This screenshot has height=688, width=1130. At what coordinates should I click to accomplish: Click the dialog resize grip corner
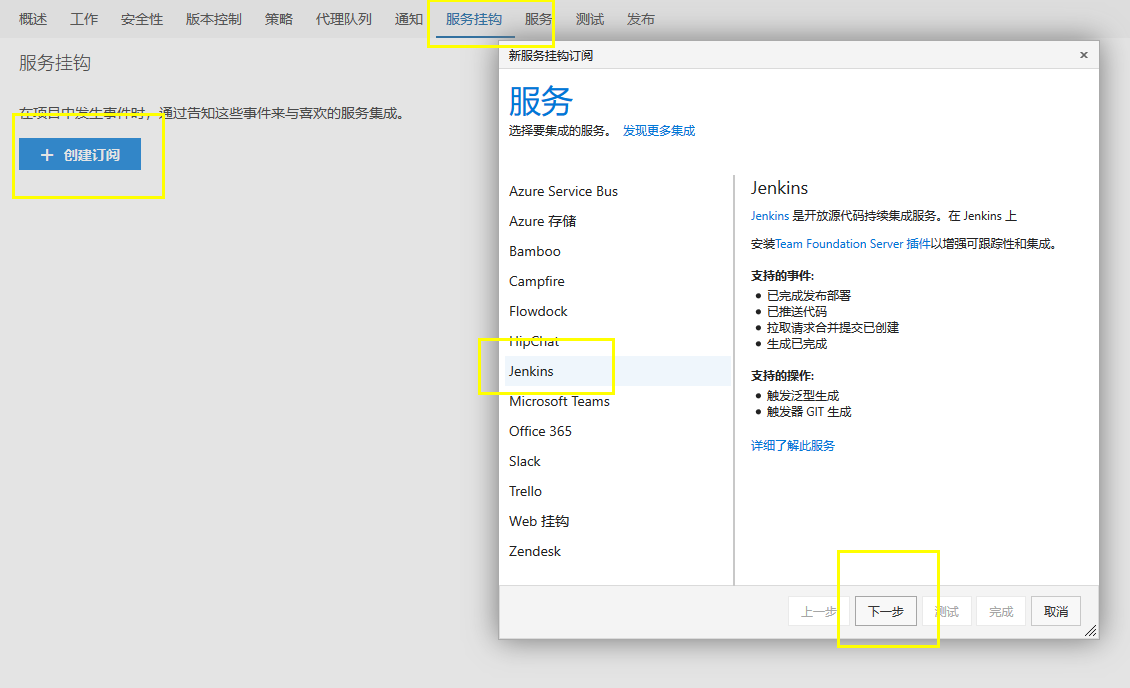(1091, 631)
